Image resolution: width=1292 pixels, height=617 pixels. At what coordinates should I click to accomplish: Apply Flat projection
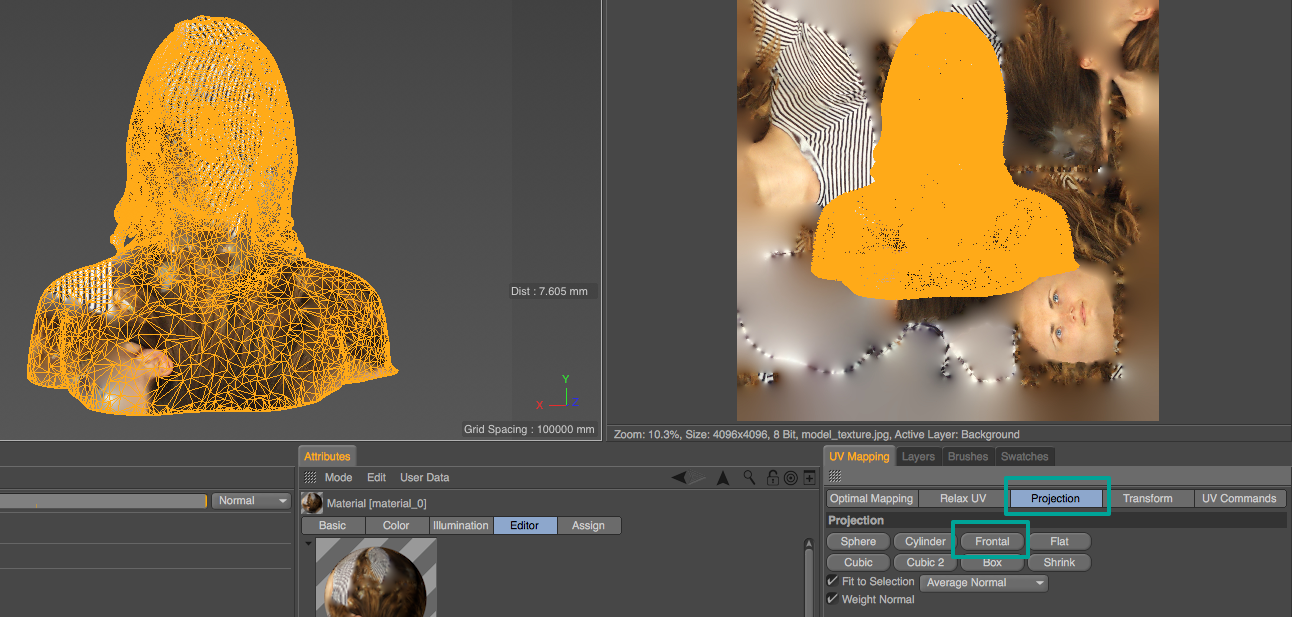[1059, 541]
